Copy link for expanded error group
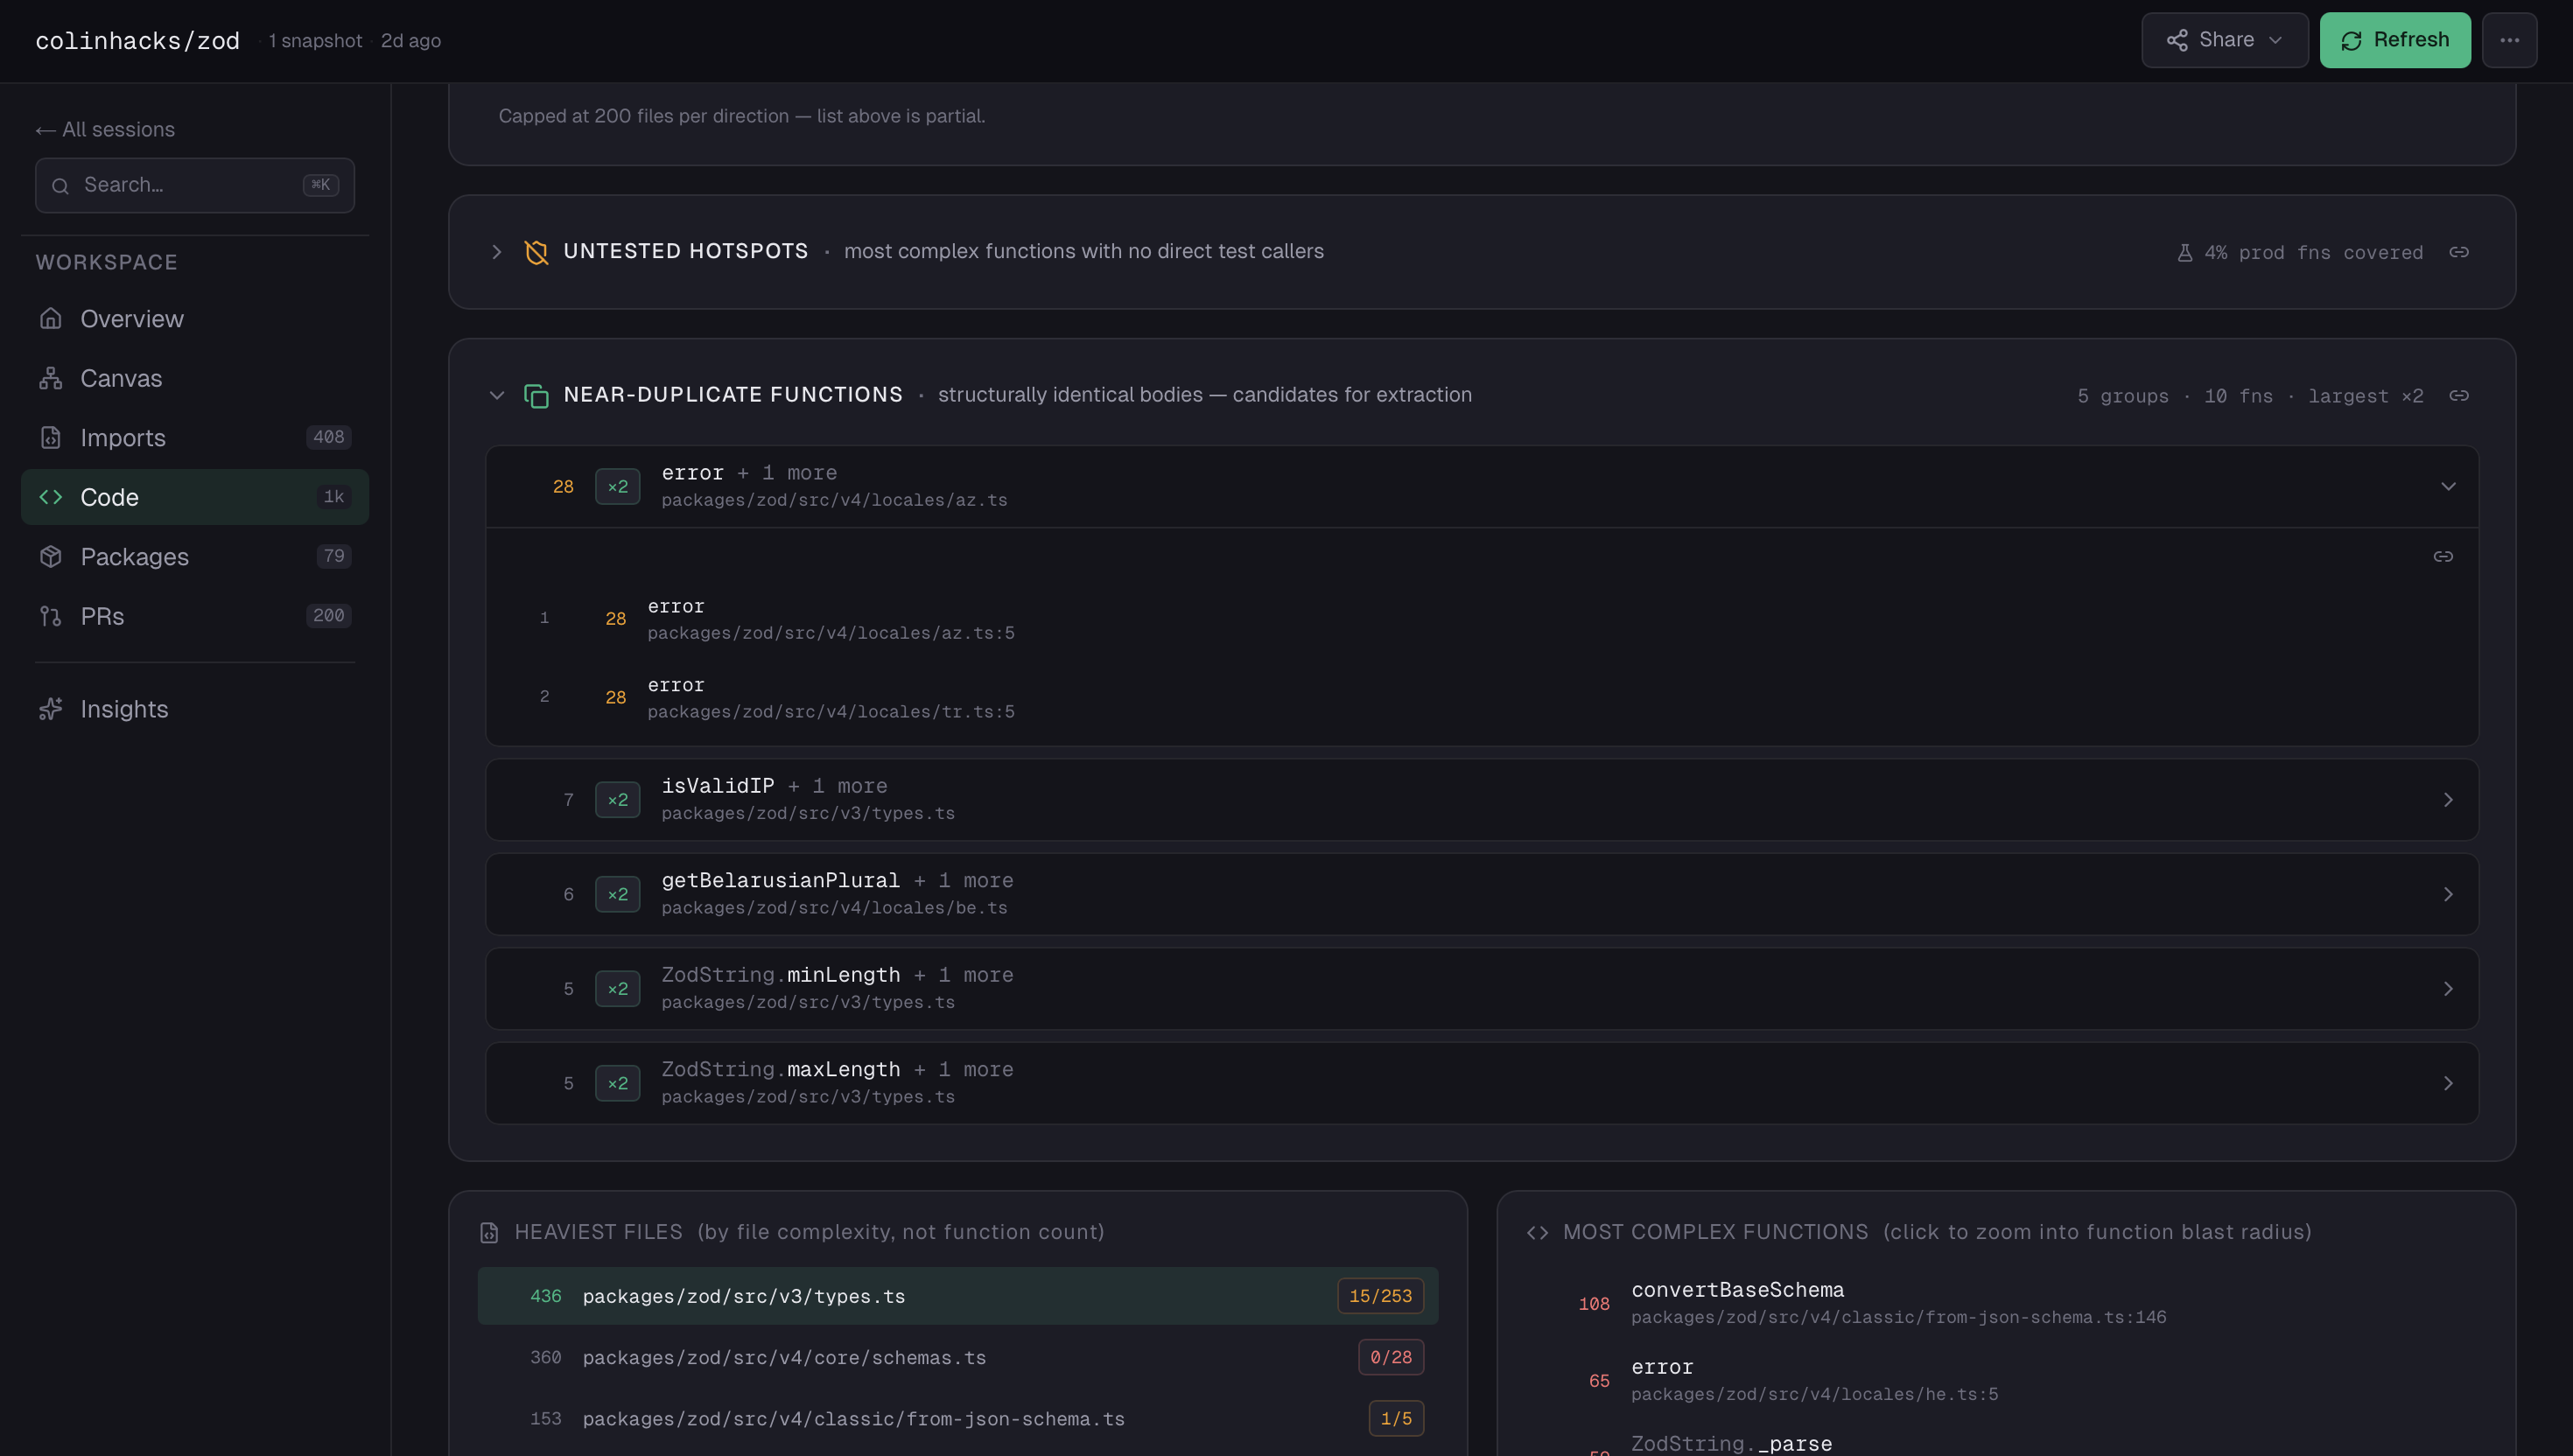2573x1456 pixels. pyautogui.click(x=2443, y=556)
